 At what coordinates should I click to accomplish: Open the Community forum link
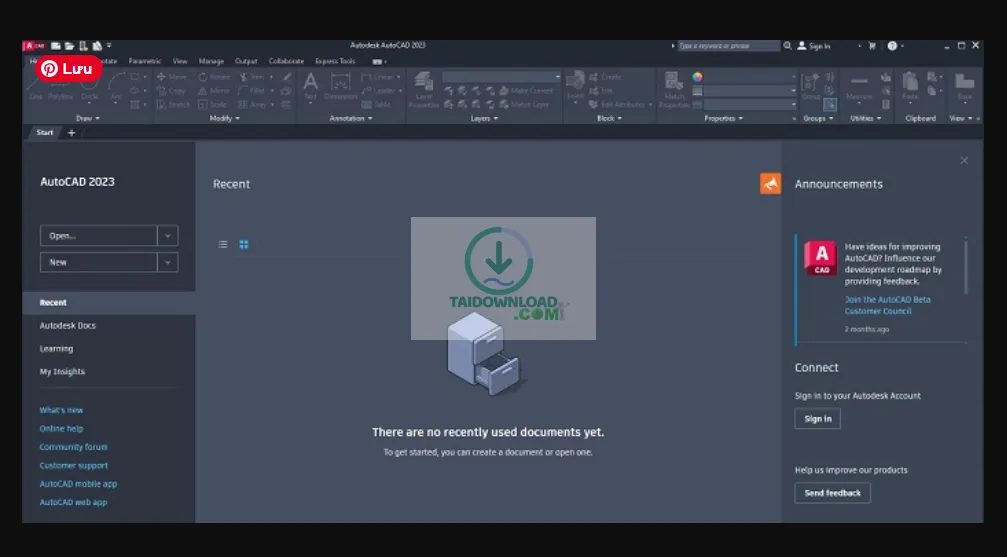73,447
